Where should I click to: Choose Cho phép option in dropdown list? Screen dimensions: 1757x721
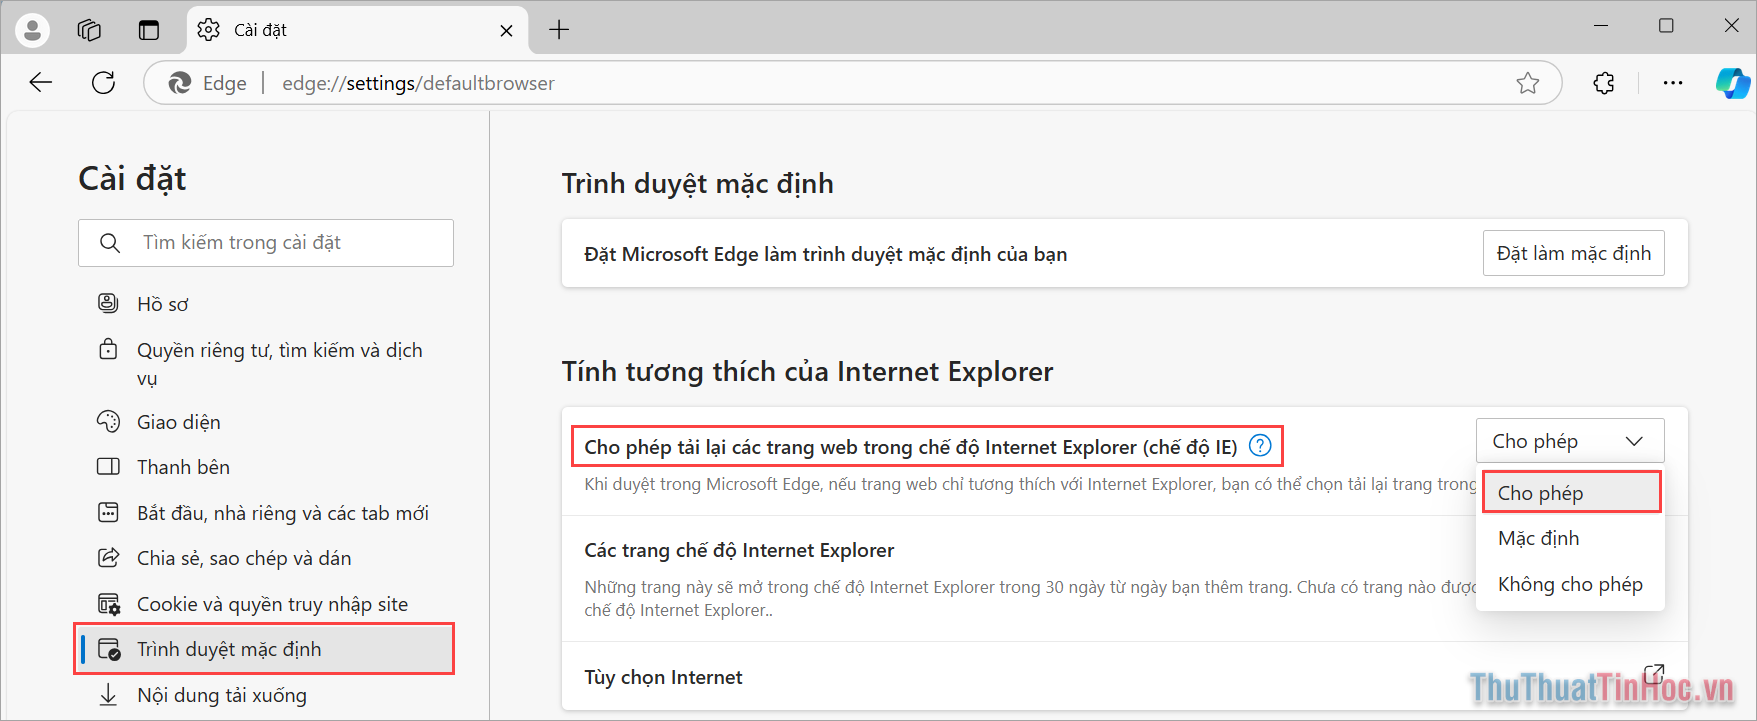(x=1571, y=492)
